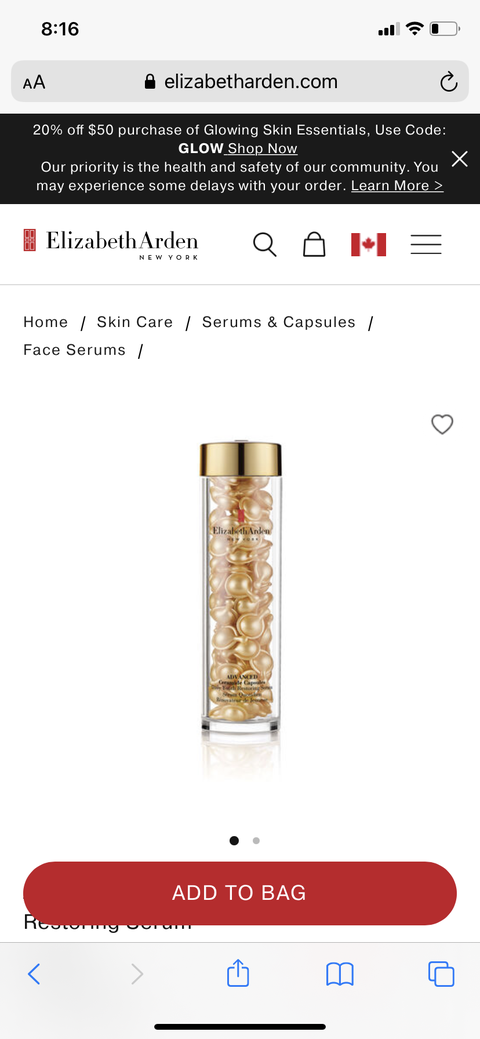The image size is (480, 1039).
Task: Click the Shop Now promo link
Action: (262, 148)
